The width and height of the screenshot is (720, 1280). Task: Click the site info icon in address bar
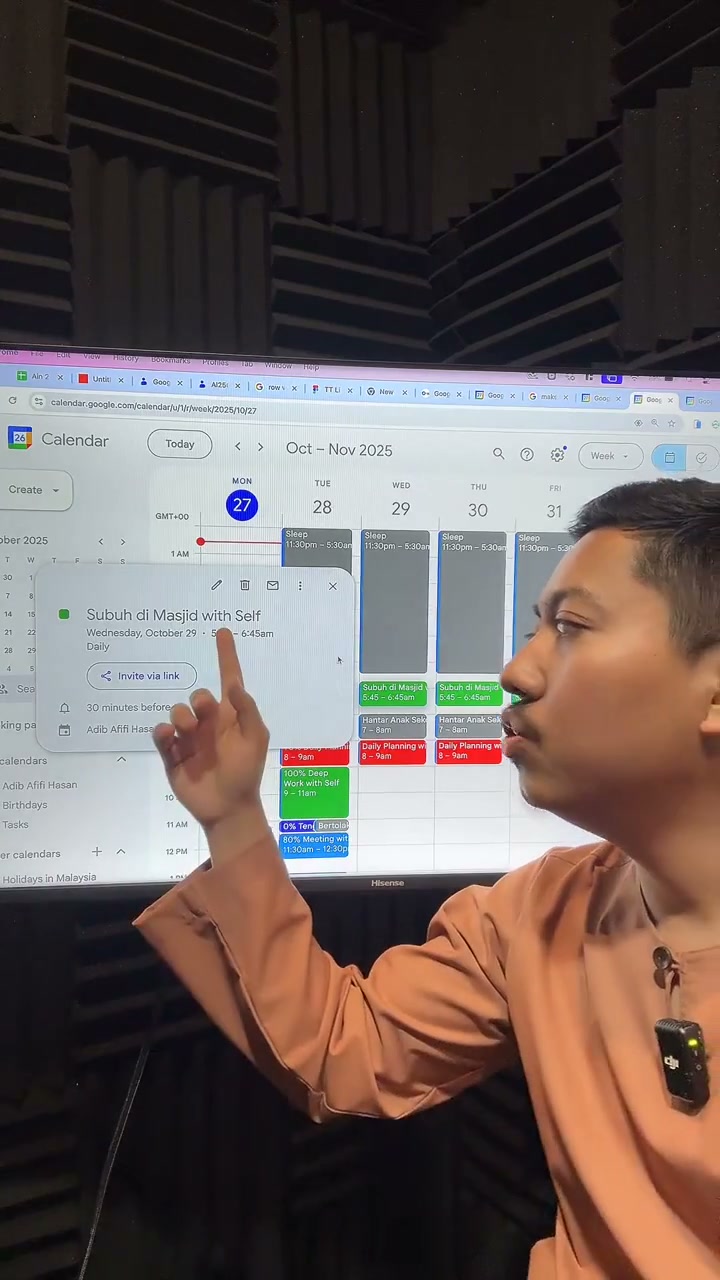38,402
